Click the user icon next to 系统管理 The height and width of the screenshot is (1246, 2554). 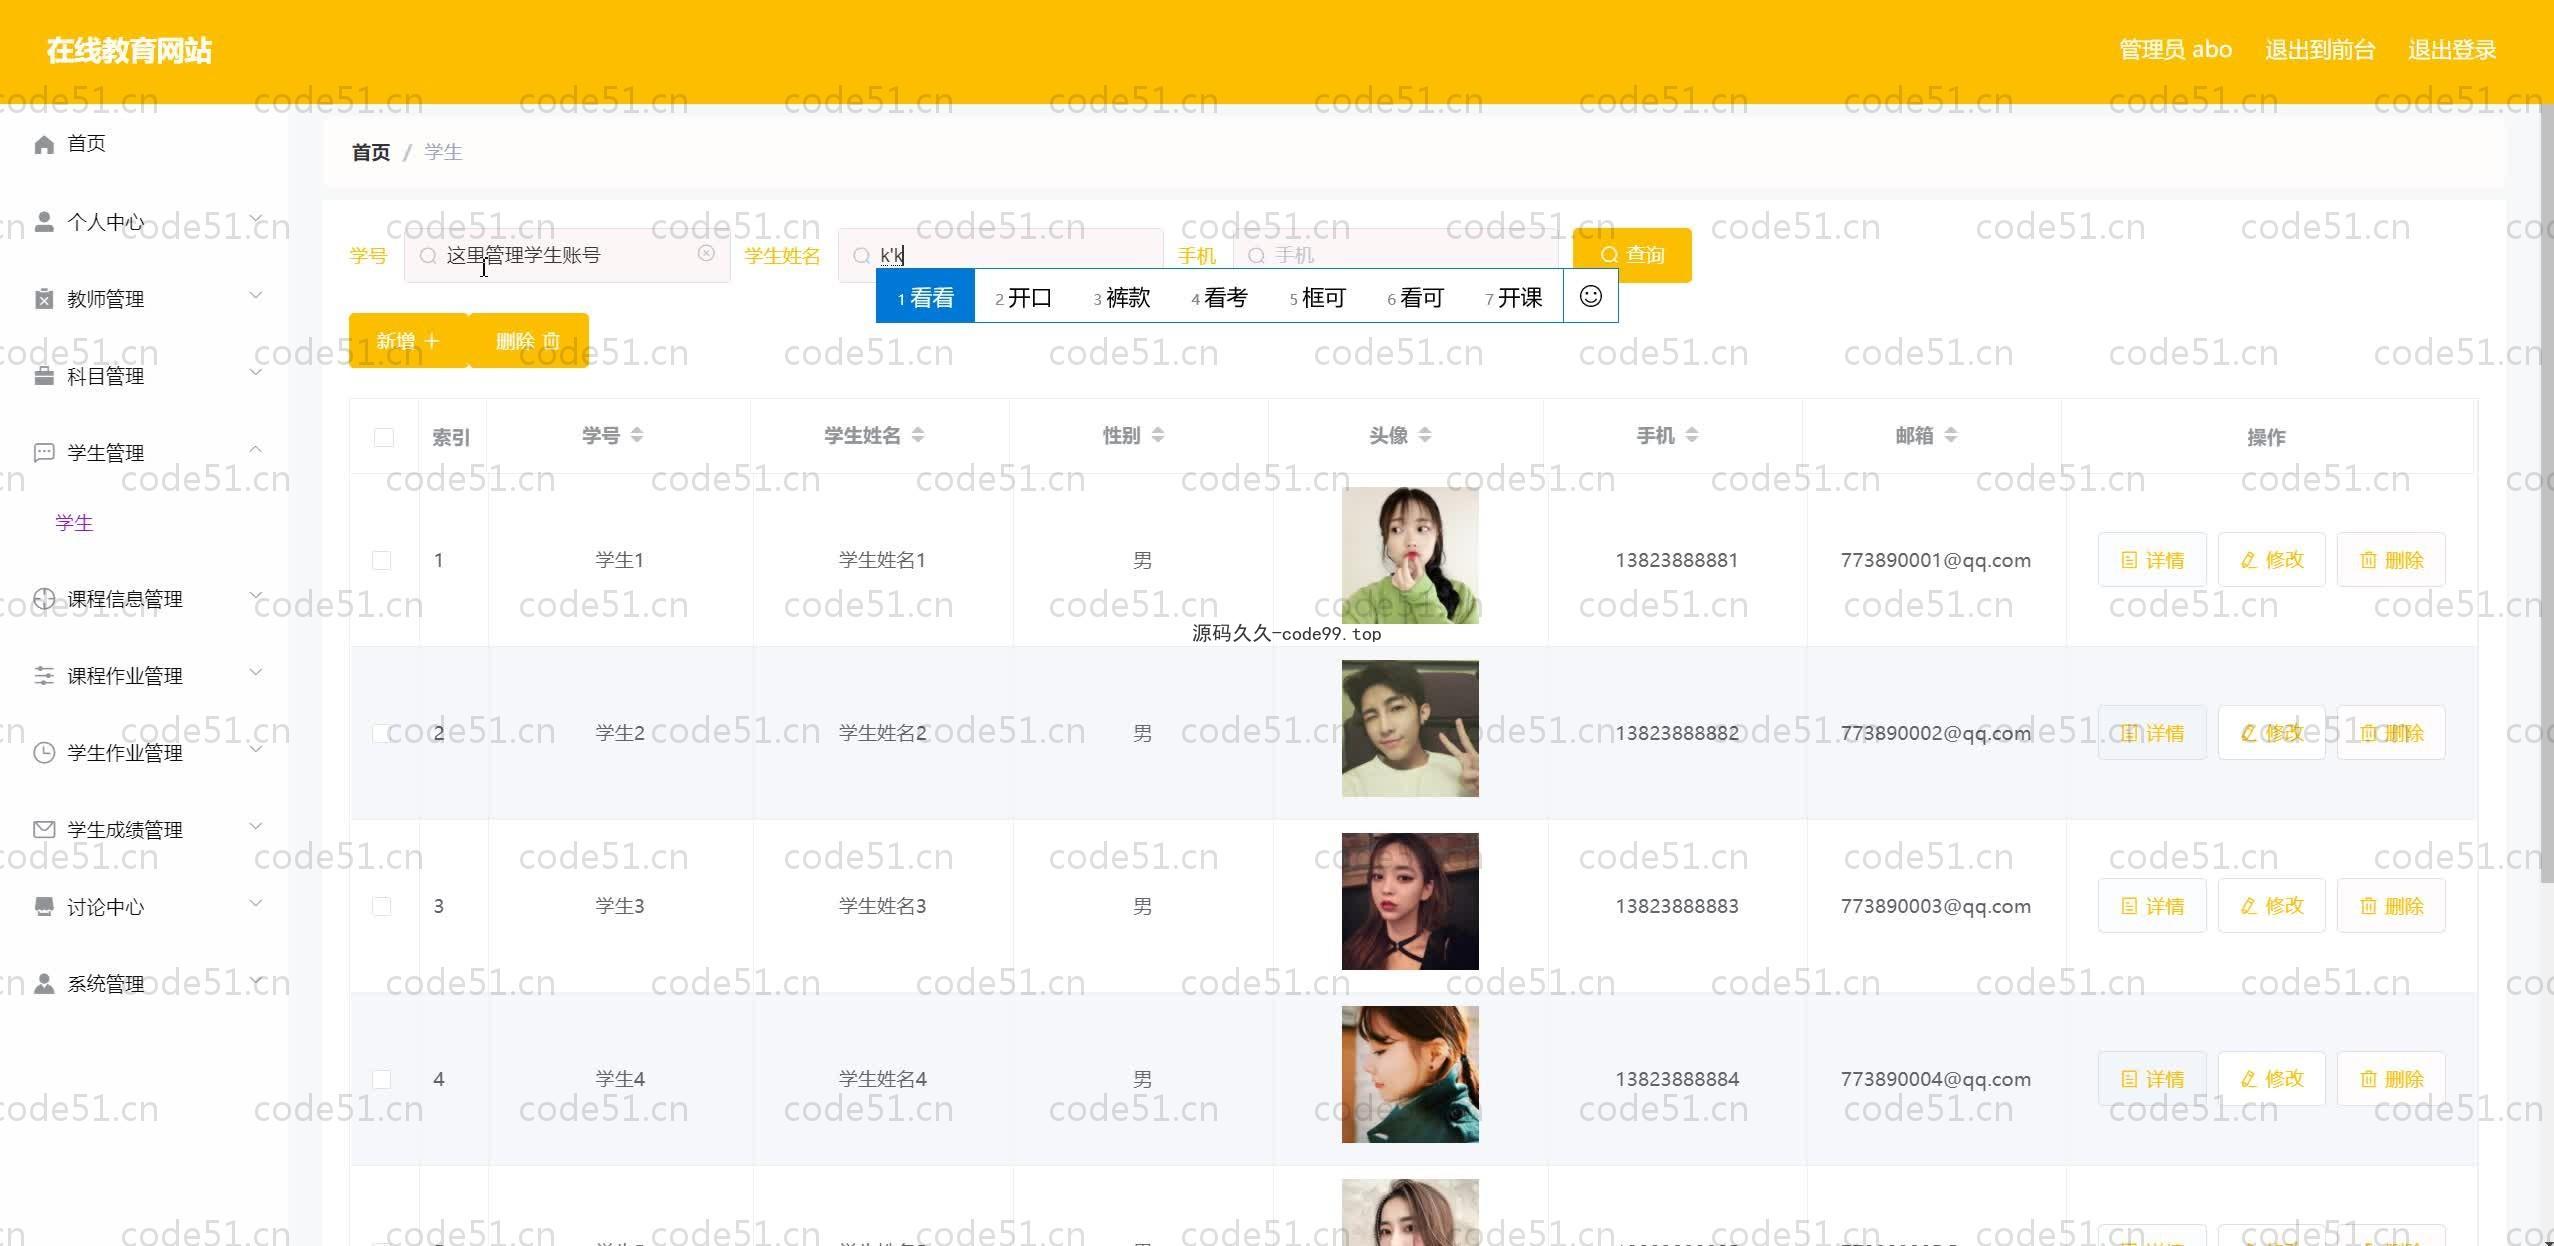44,984
